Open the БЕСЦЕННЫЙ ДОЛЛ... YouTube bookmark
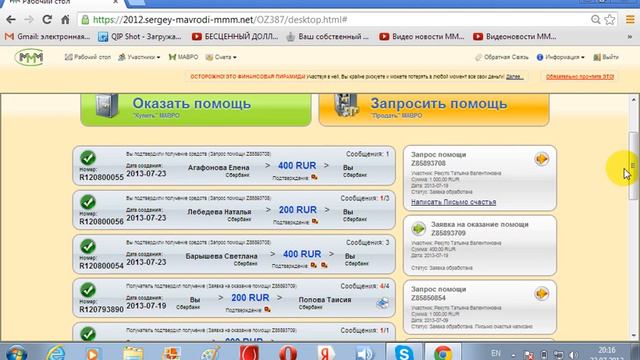640x360 pixels. (x=235, y=37)
